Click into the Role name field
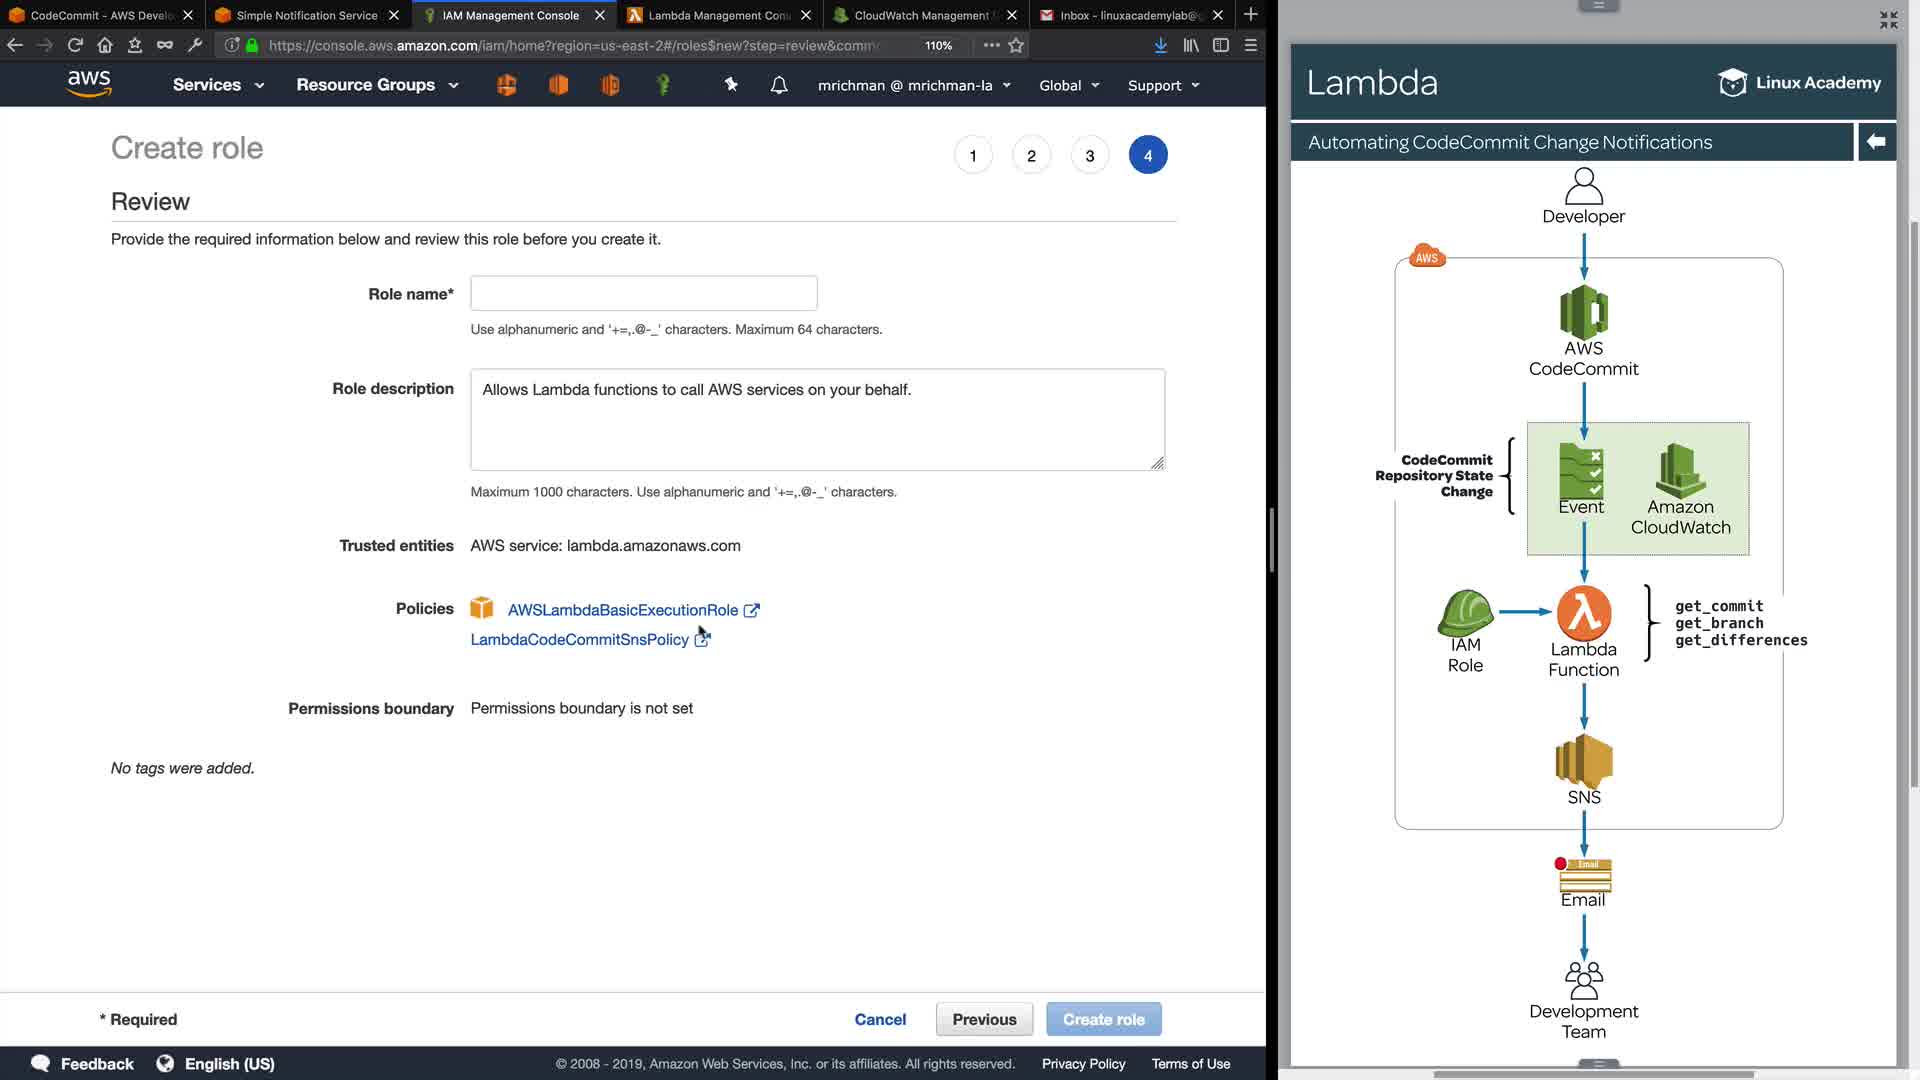The width and height of the screenshot is (1920, 1080). click(x=643, y=294)
